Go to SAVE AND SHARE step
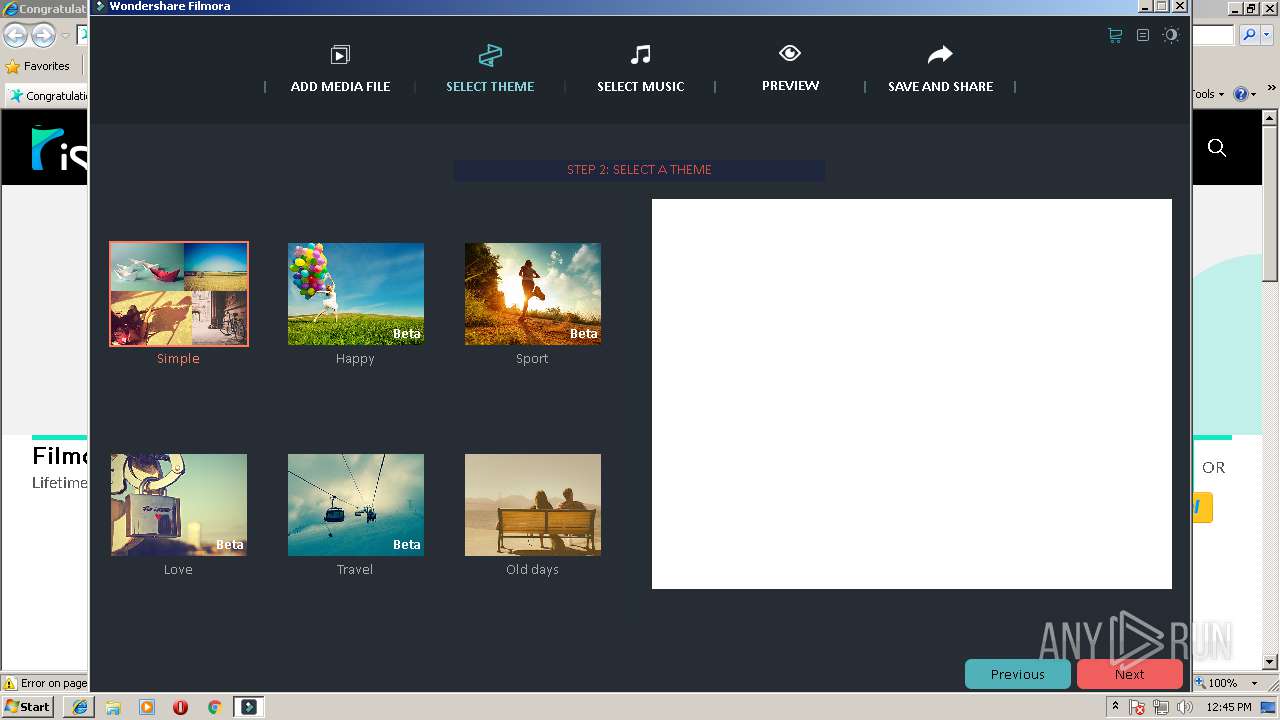Image resolution: width=1280 pixels, height=720 pixels. (940, 87)
